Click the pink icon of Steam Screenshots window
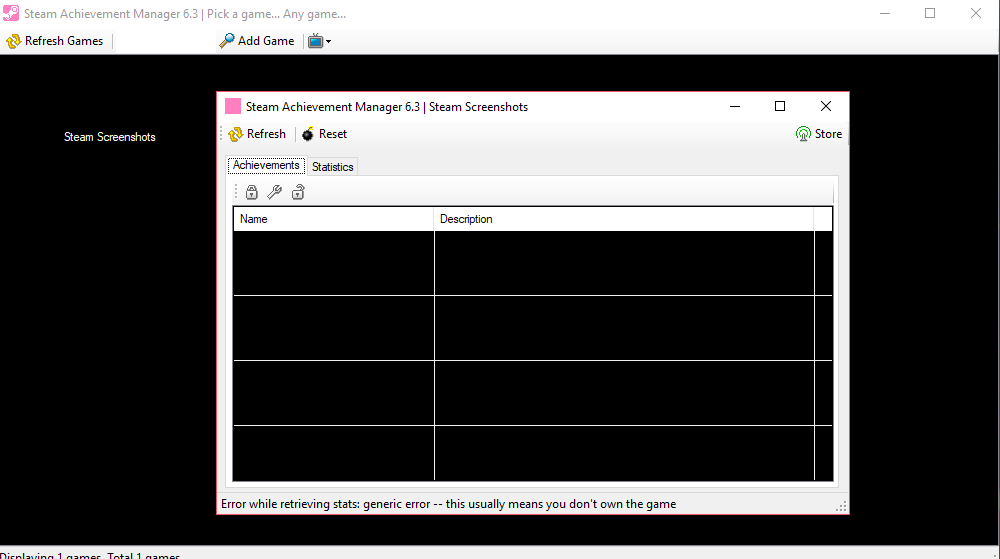Viewport: 1000px width, 559px height. pyautogui.click(x=233, y=106)
